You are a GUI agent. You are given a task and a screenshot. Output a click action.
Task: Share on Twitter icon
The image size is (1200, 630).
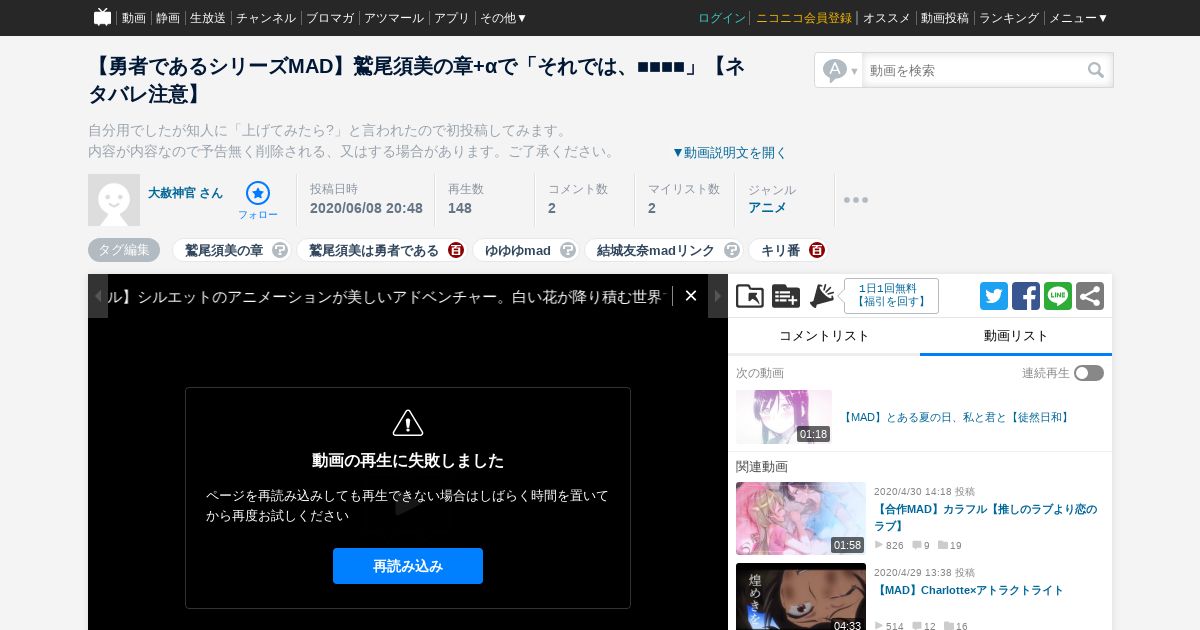[x=994, y=296]
